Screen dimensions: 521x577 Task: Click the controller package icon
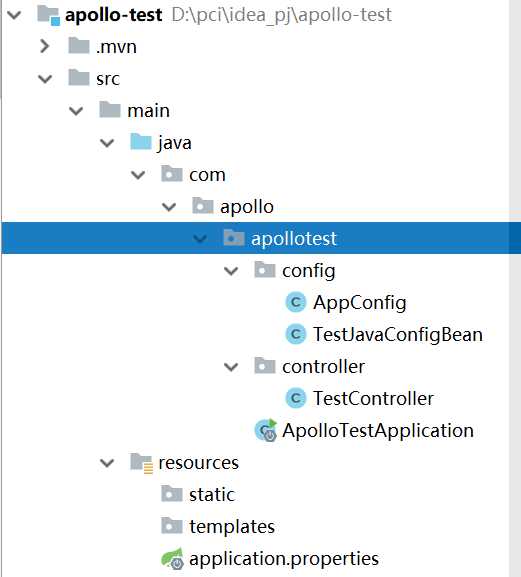pos(265,366)
